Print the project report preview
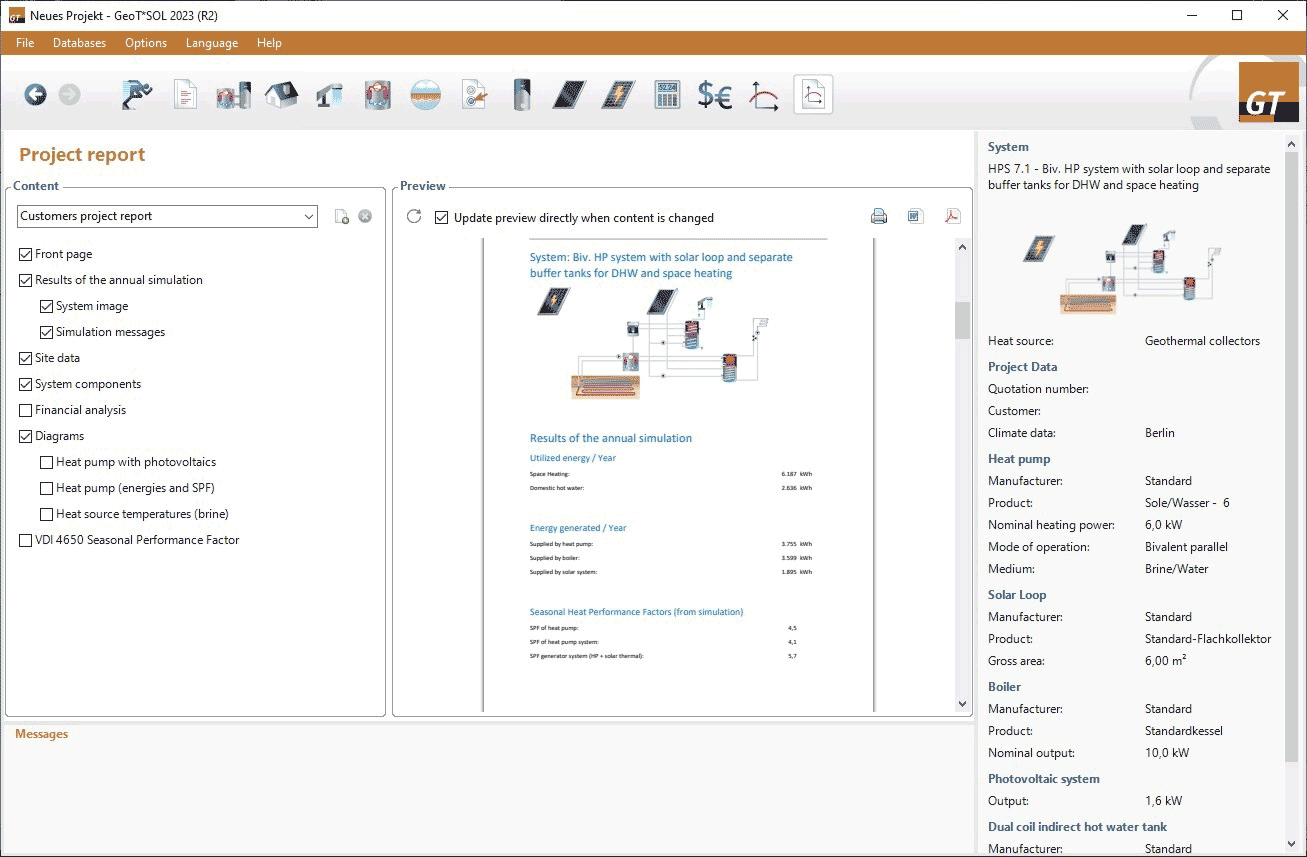The width and height of the screenshot is (1307, 857). pos(879,217)
